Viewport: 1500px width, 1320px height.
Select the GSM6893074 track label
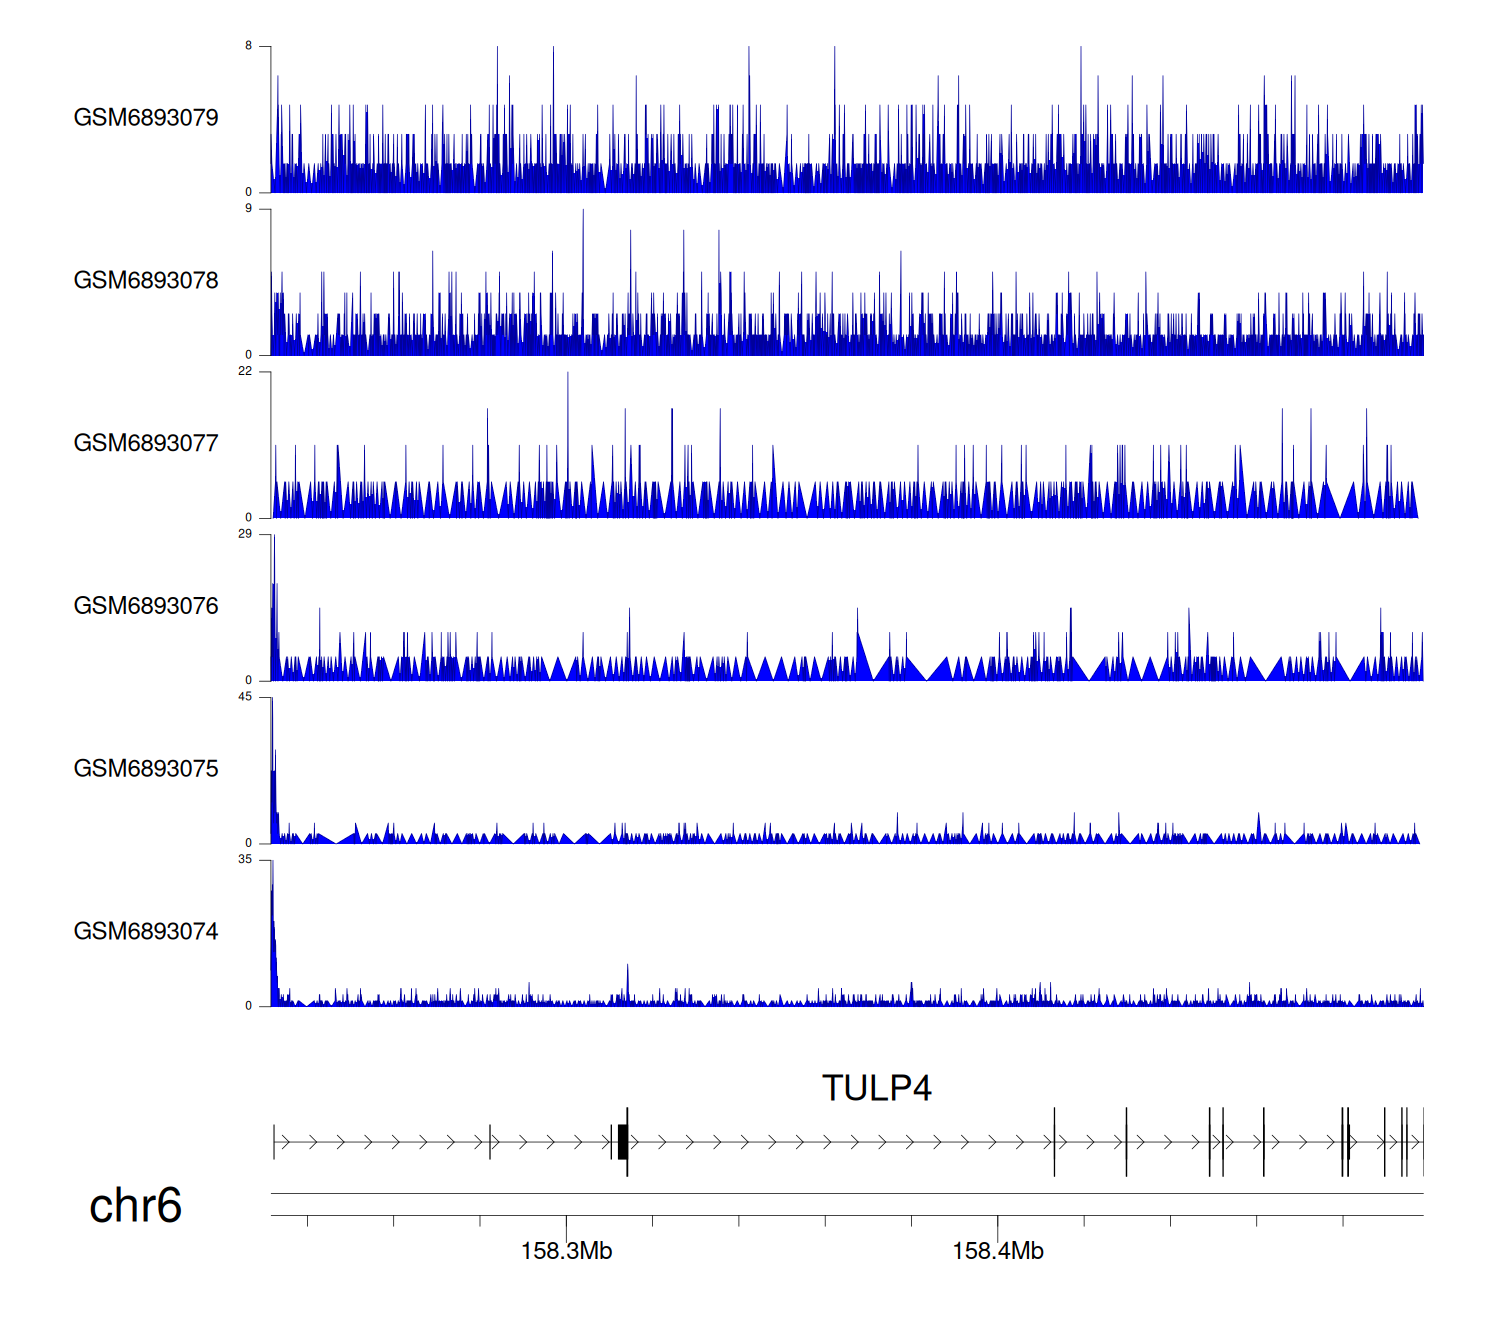146,932
